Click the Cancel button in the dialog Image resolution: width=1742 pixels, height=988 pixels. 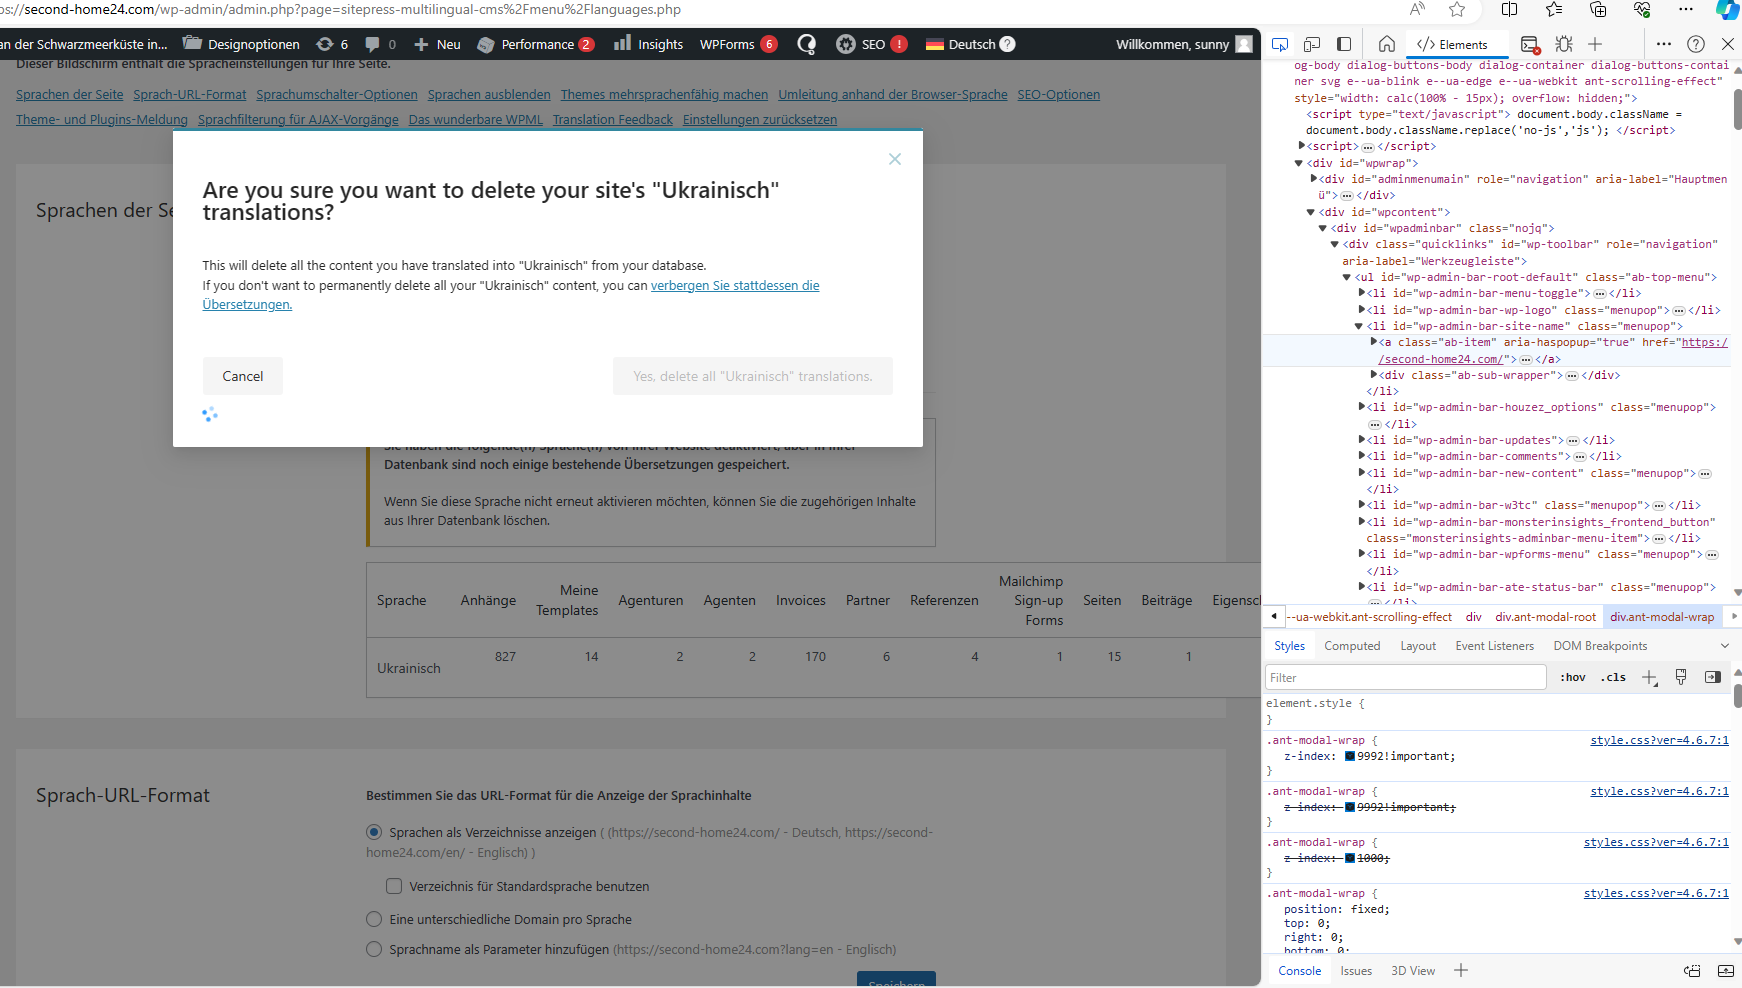(x=243, y=376)
